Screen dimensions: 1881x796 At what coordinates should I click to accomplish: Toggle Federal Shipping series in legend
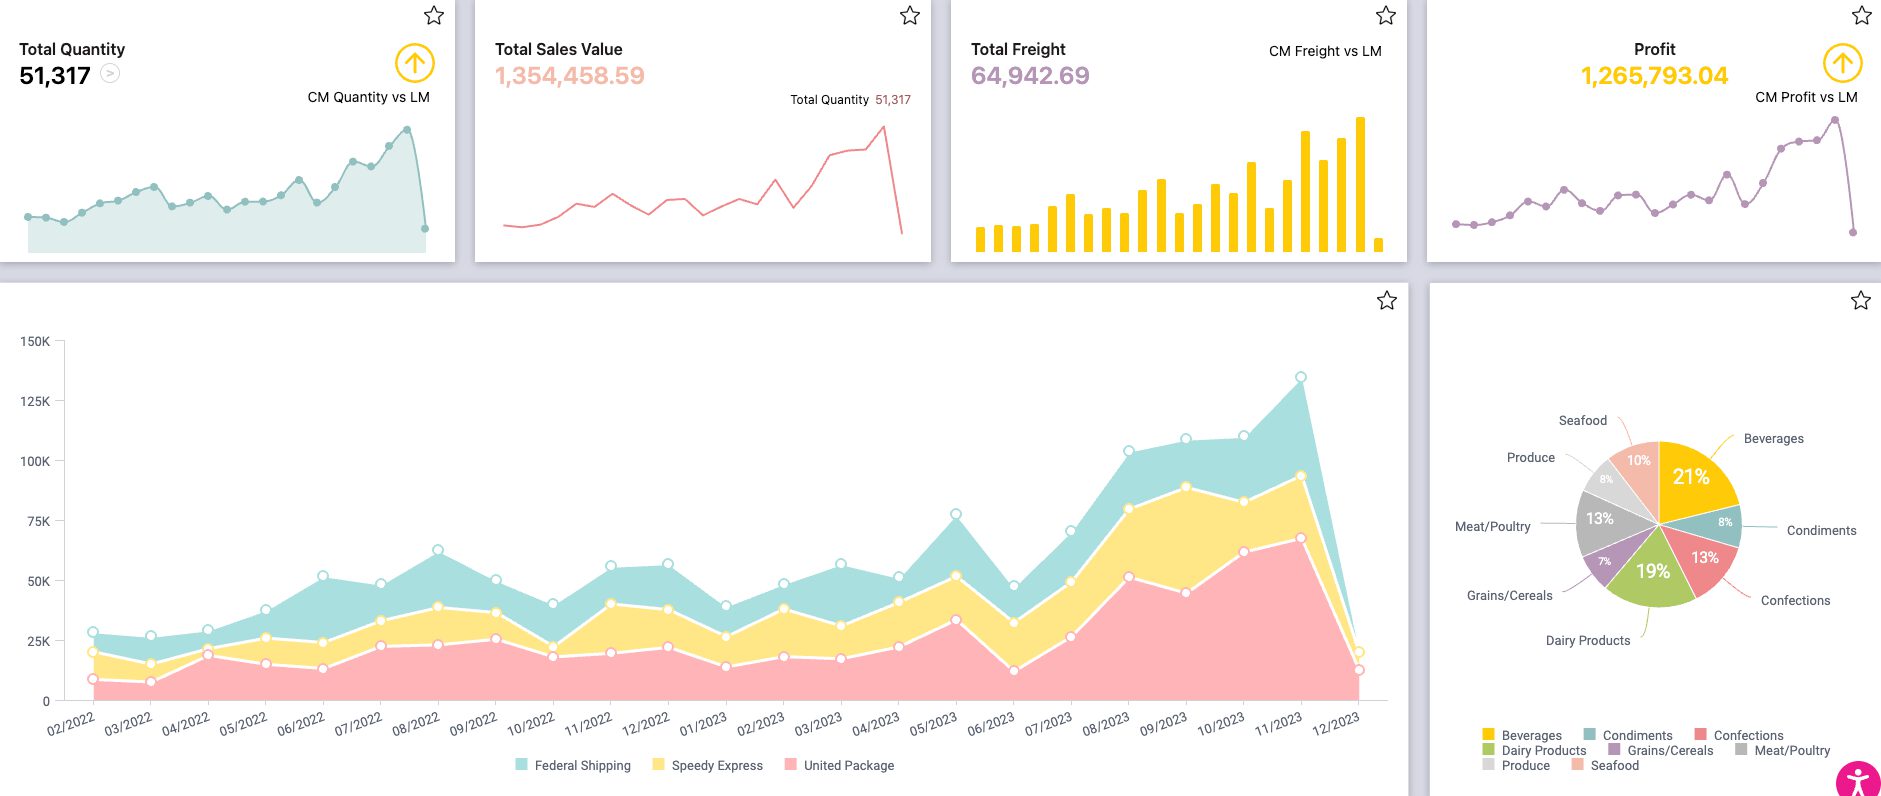click(x=573, y=765)
